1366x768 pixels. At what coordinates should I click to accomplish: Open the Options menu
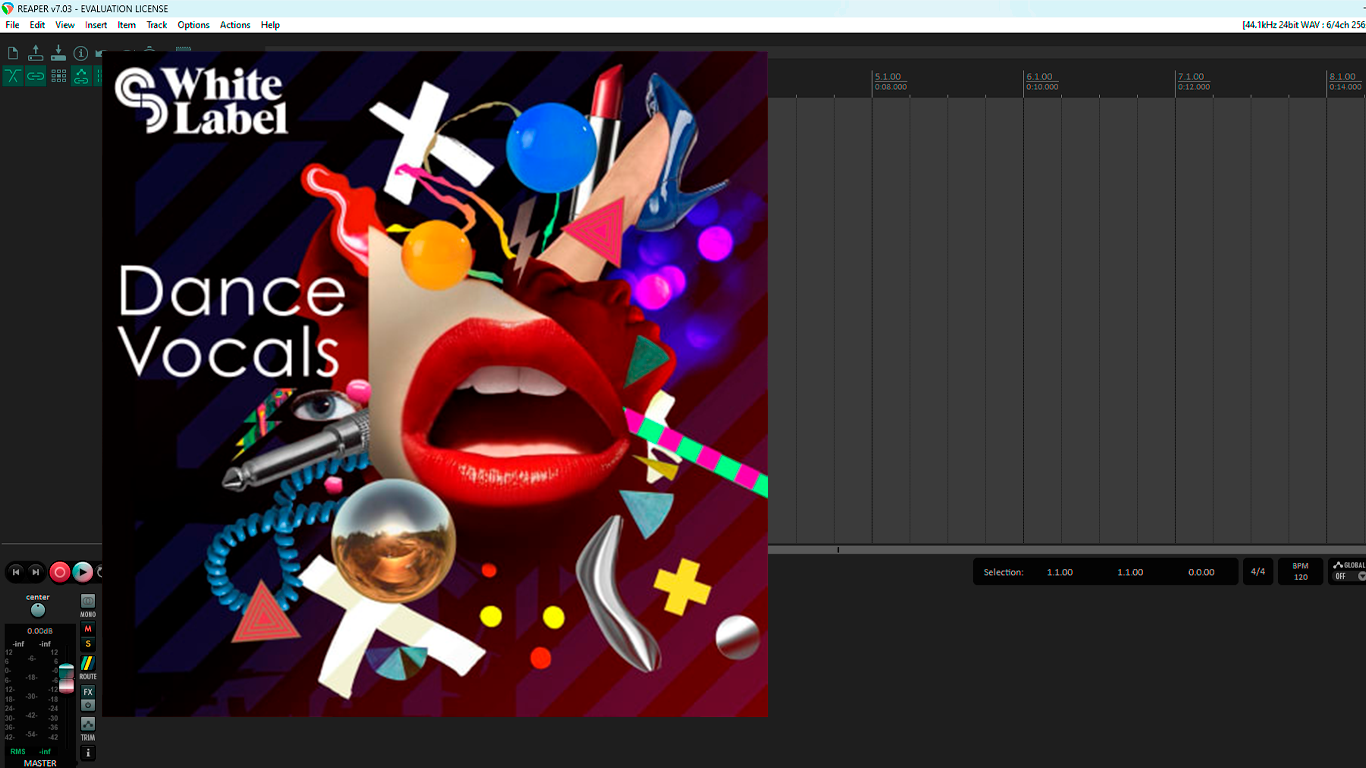click(194, 25)
